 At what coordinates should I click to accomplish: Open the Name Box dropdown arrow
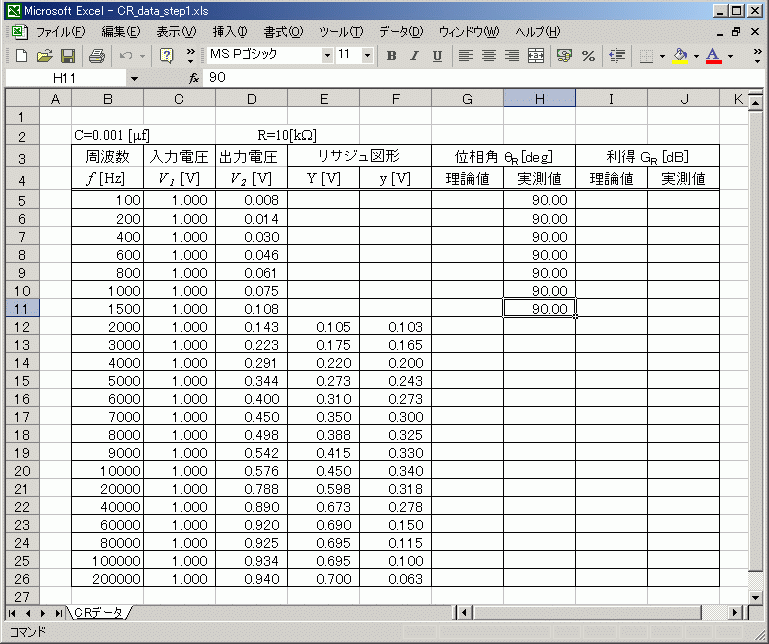tap(134, 78)
